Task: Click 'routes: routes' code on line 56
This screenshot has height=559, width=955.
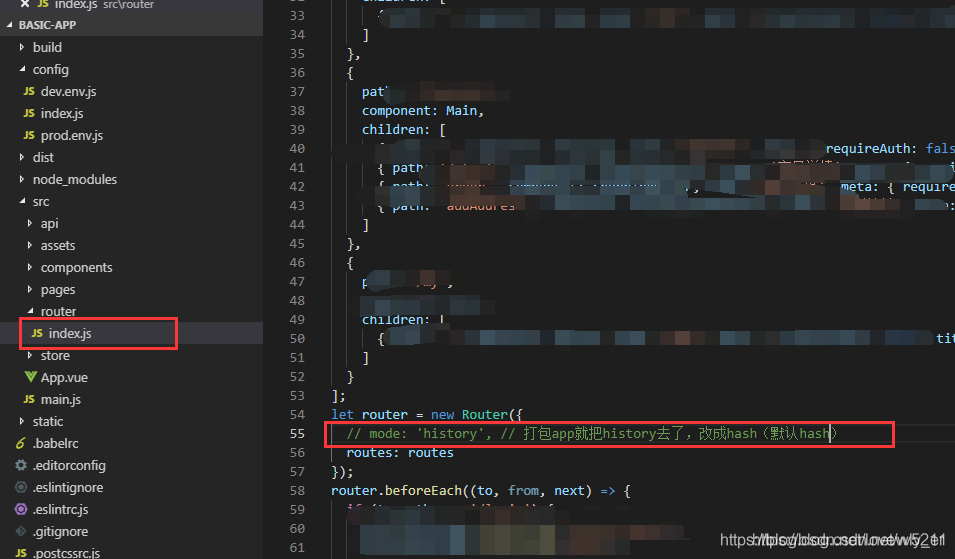Action: tap(400, 452)
